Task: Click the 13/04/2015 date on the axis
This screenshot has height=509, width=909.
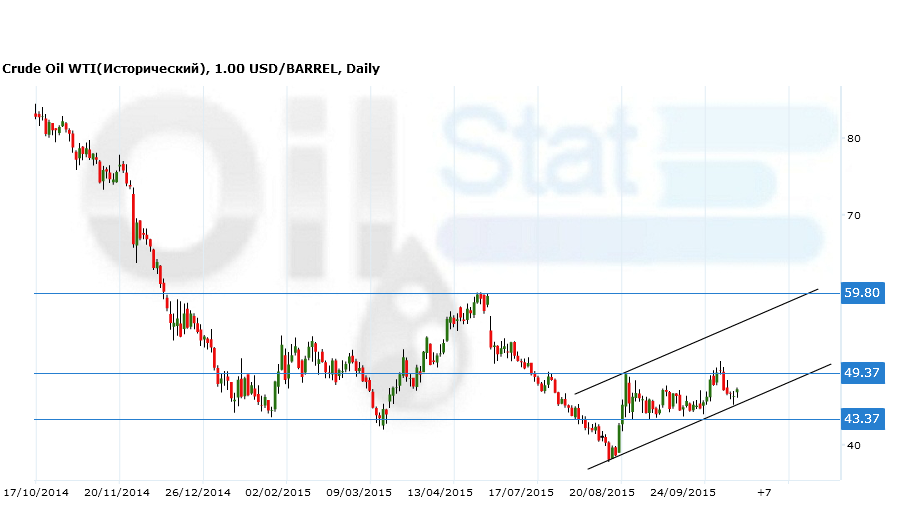Action: click(x=440, y=493)
